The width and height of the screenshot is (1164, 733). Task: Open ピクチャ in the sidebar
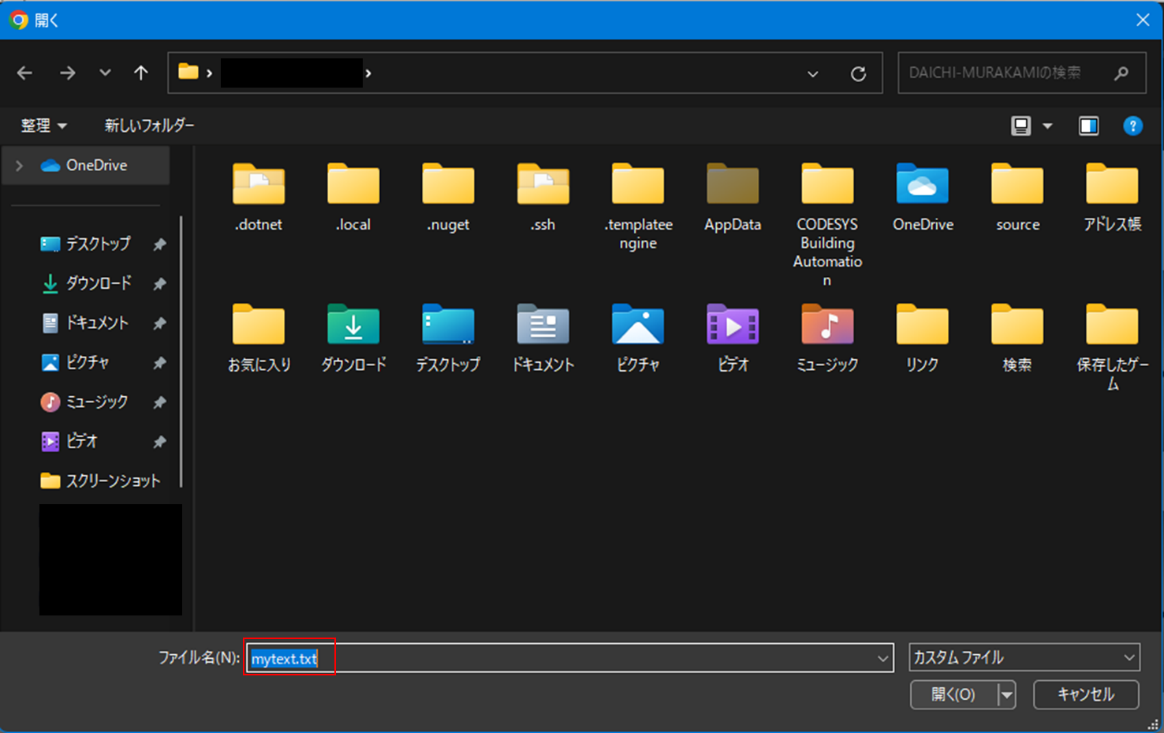[x=88, y=362]
